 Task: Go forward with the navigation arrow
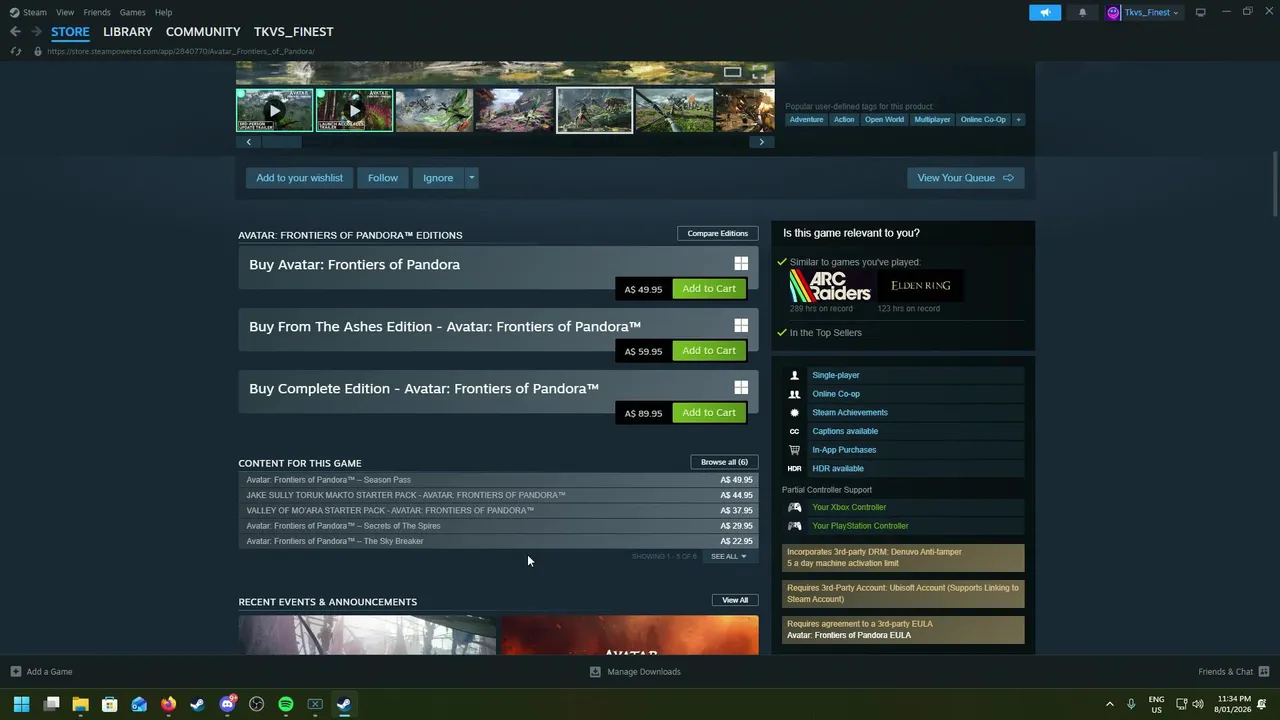coord(37,32)
